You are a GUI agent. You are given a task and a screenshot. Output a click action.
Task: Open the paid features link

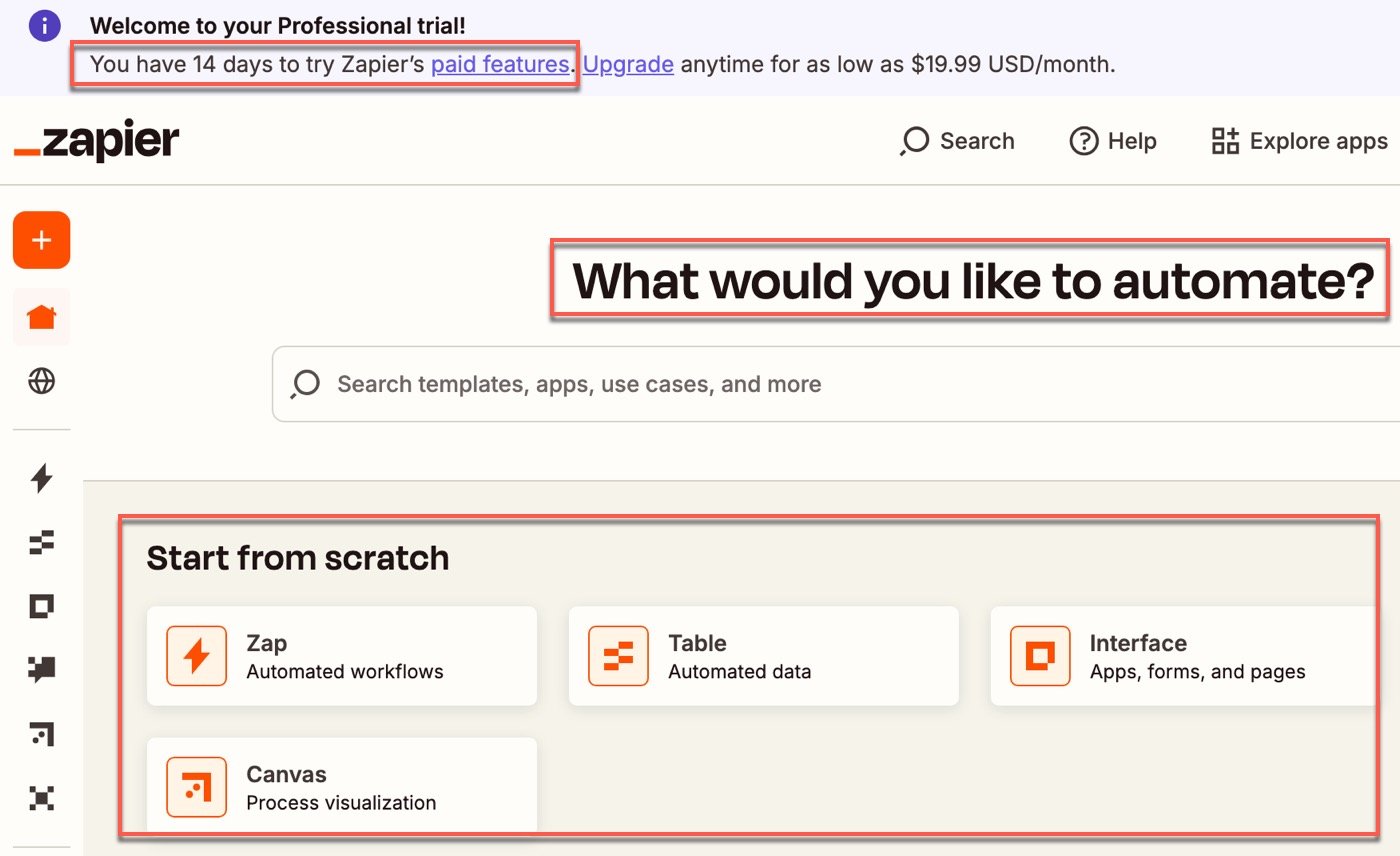(x=500, y=65)
